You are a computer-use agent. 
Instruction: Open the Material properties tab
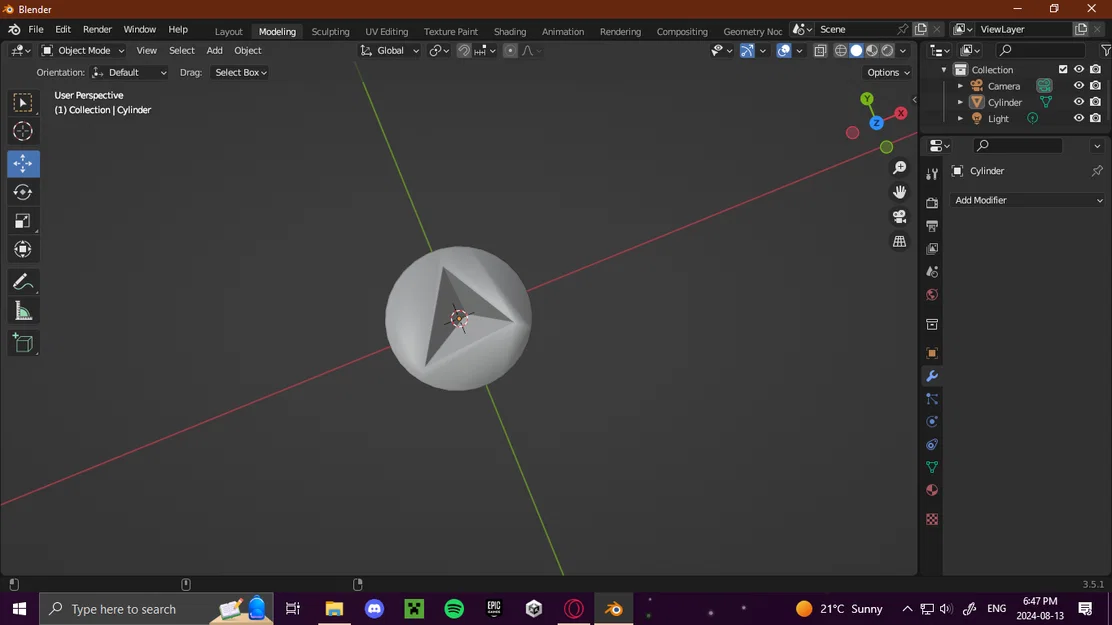point(932,490)
